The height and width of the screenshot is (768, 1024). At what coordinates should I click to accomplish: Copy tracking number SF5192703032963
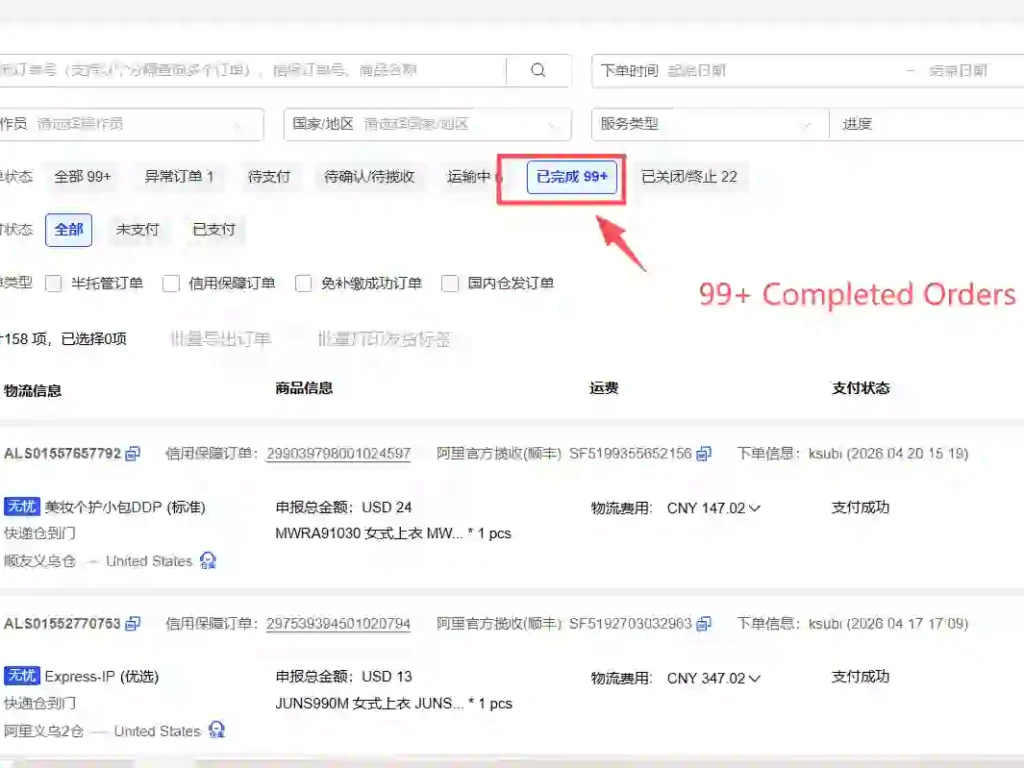[x=703, y=624]
